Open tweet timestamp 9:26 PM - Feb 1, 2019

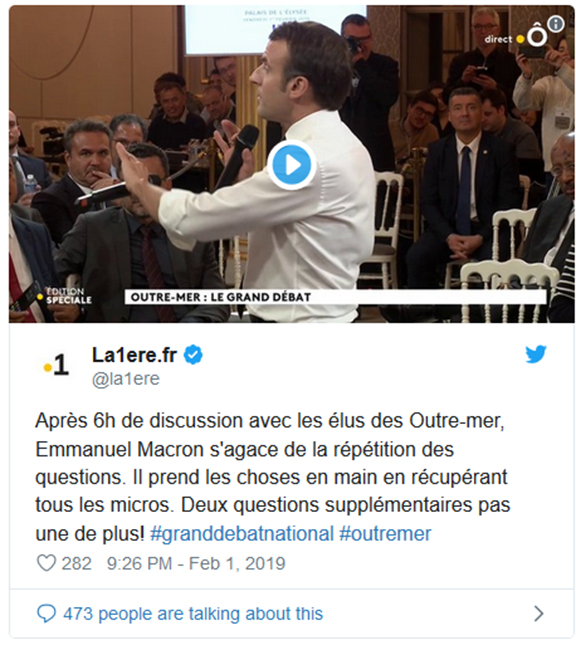point(196,564)
